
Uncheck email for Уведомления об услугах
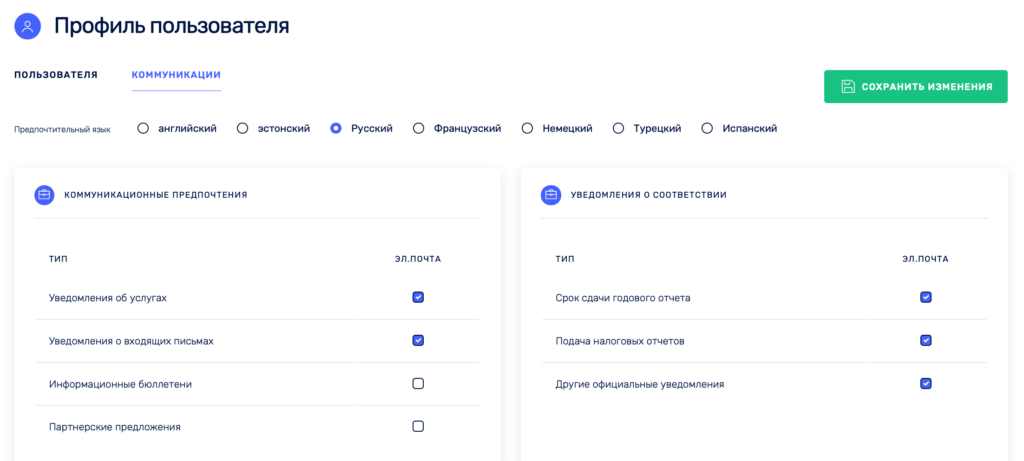point(418,297)
